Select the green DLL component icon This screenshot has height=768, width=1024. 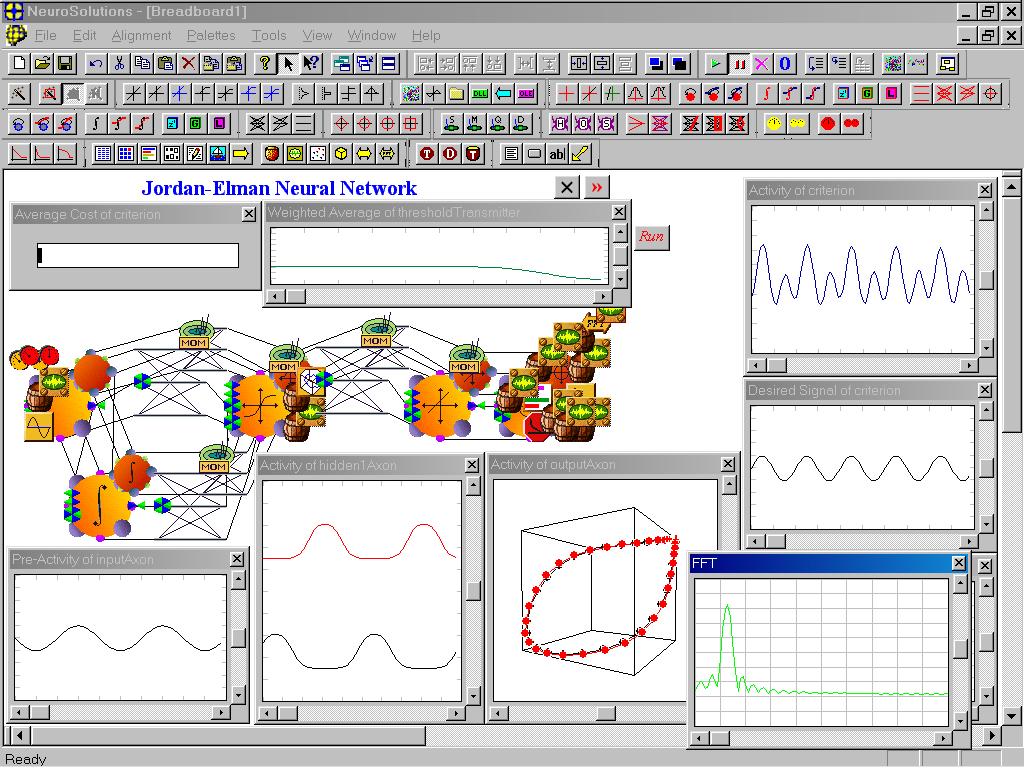pos(480,93)
